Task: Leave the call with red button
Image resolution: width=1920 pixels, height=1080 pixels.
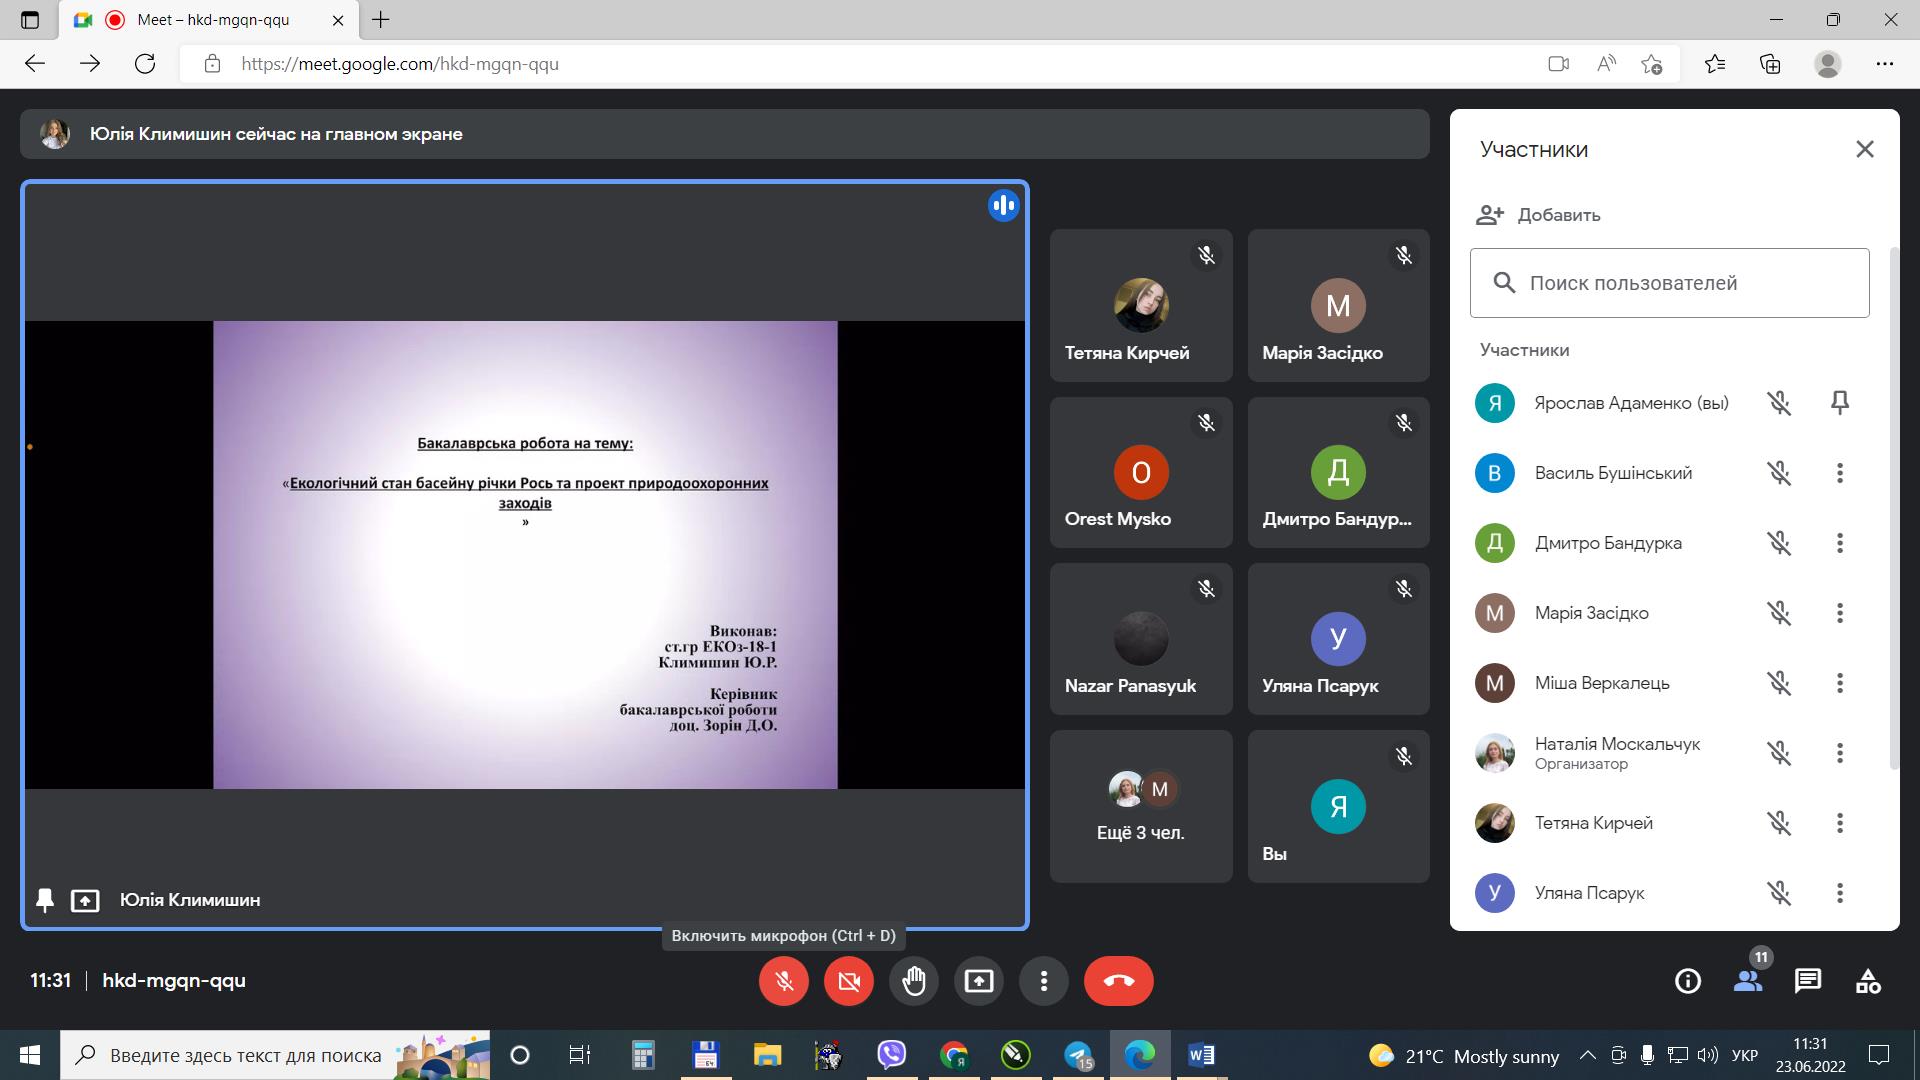Action: 1118,981
